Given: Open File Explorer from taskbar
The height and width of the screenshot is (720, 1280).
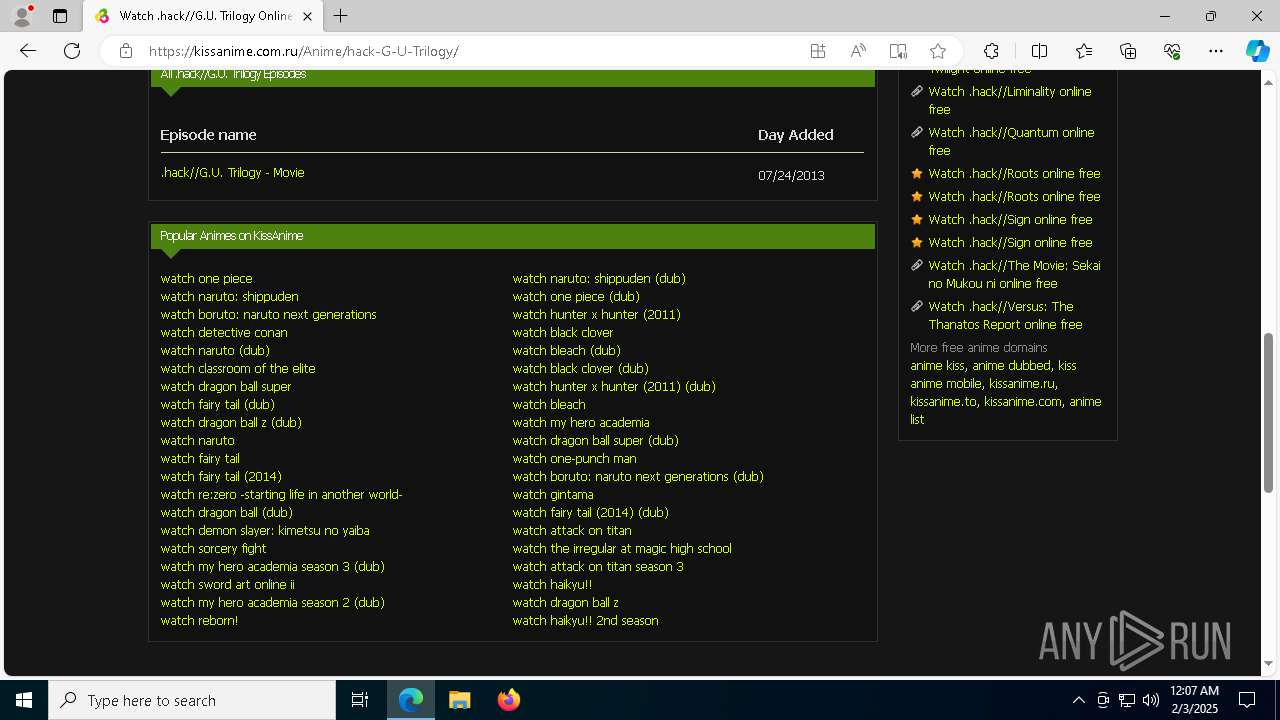Looking at the screenshot, I should click(460, 700).
